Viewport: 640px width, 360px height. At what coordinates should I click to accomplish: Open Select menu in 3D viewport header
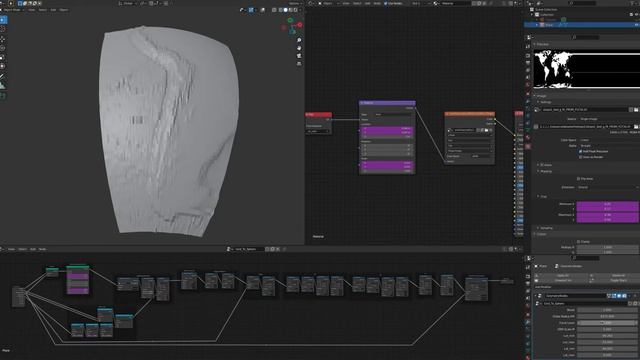pyautogui.click(x=42, y=10)
